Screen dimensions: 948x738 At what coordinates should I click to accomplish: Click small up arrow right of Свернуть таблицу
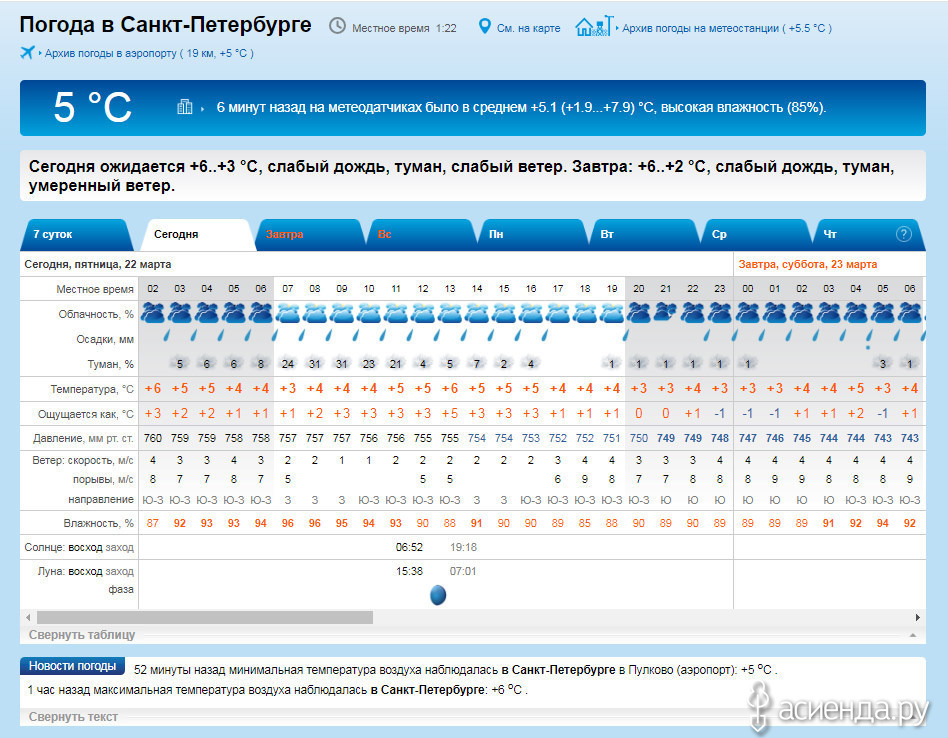(x=911, y=636)
